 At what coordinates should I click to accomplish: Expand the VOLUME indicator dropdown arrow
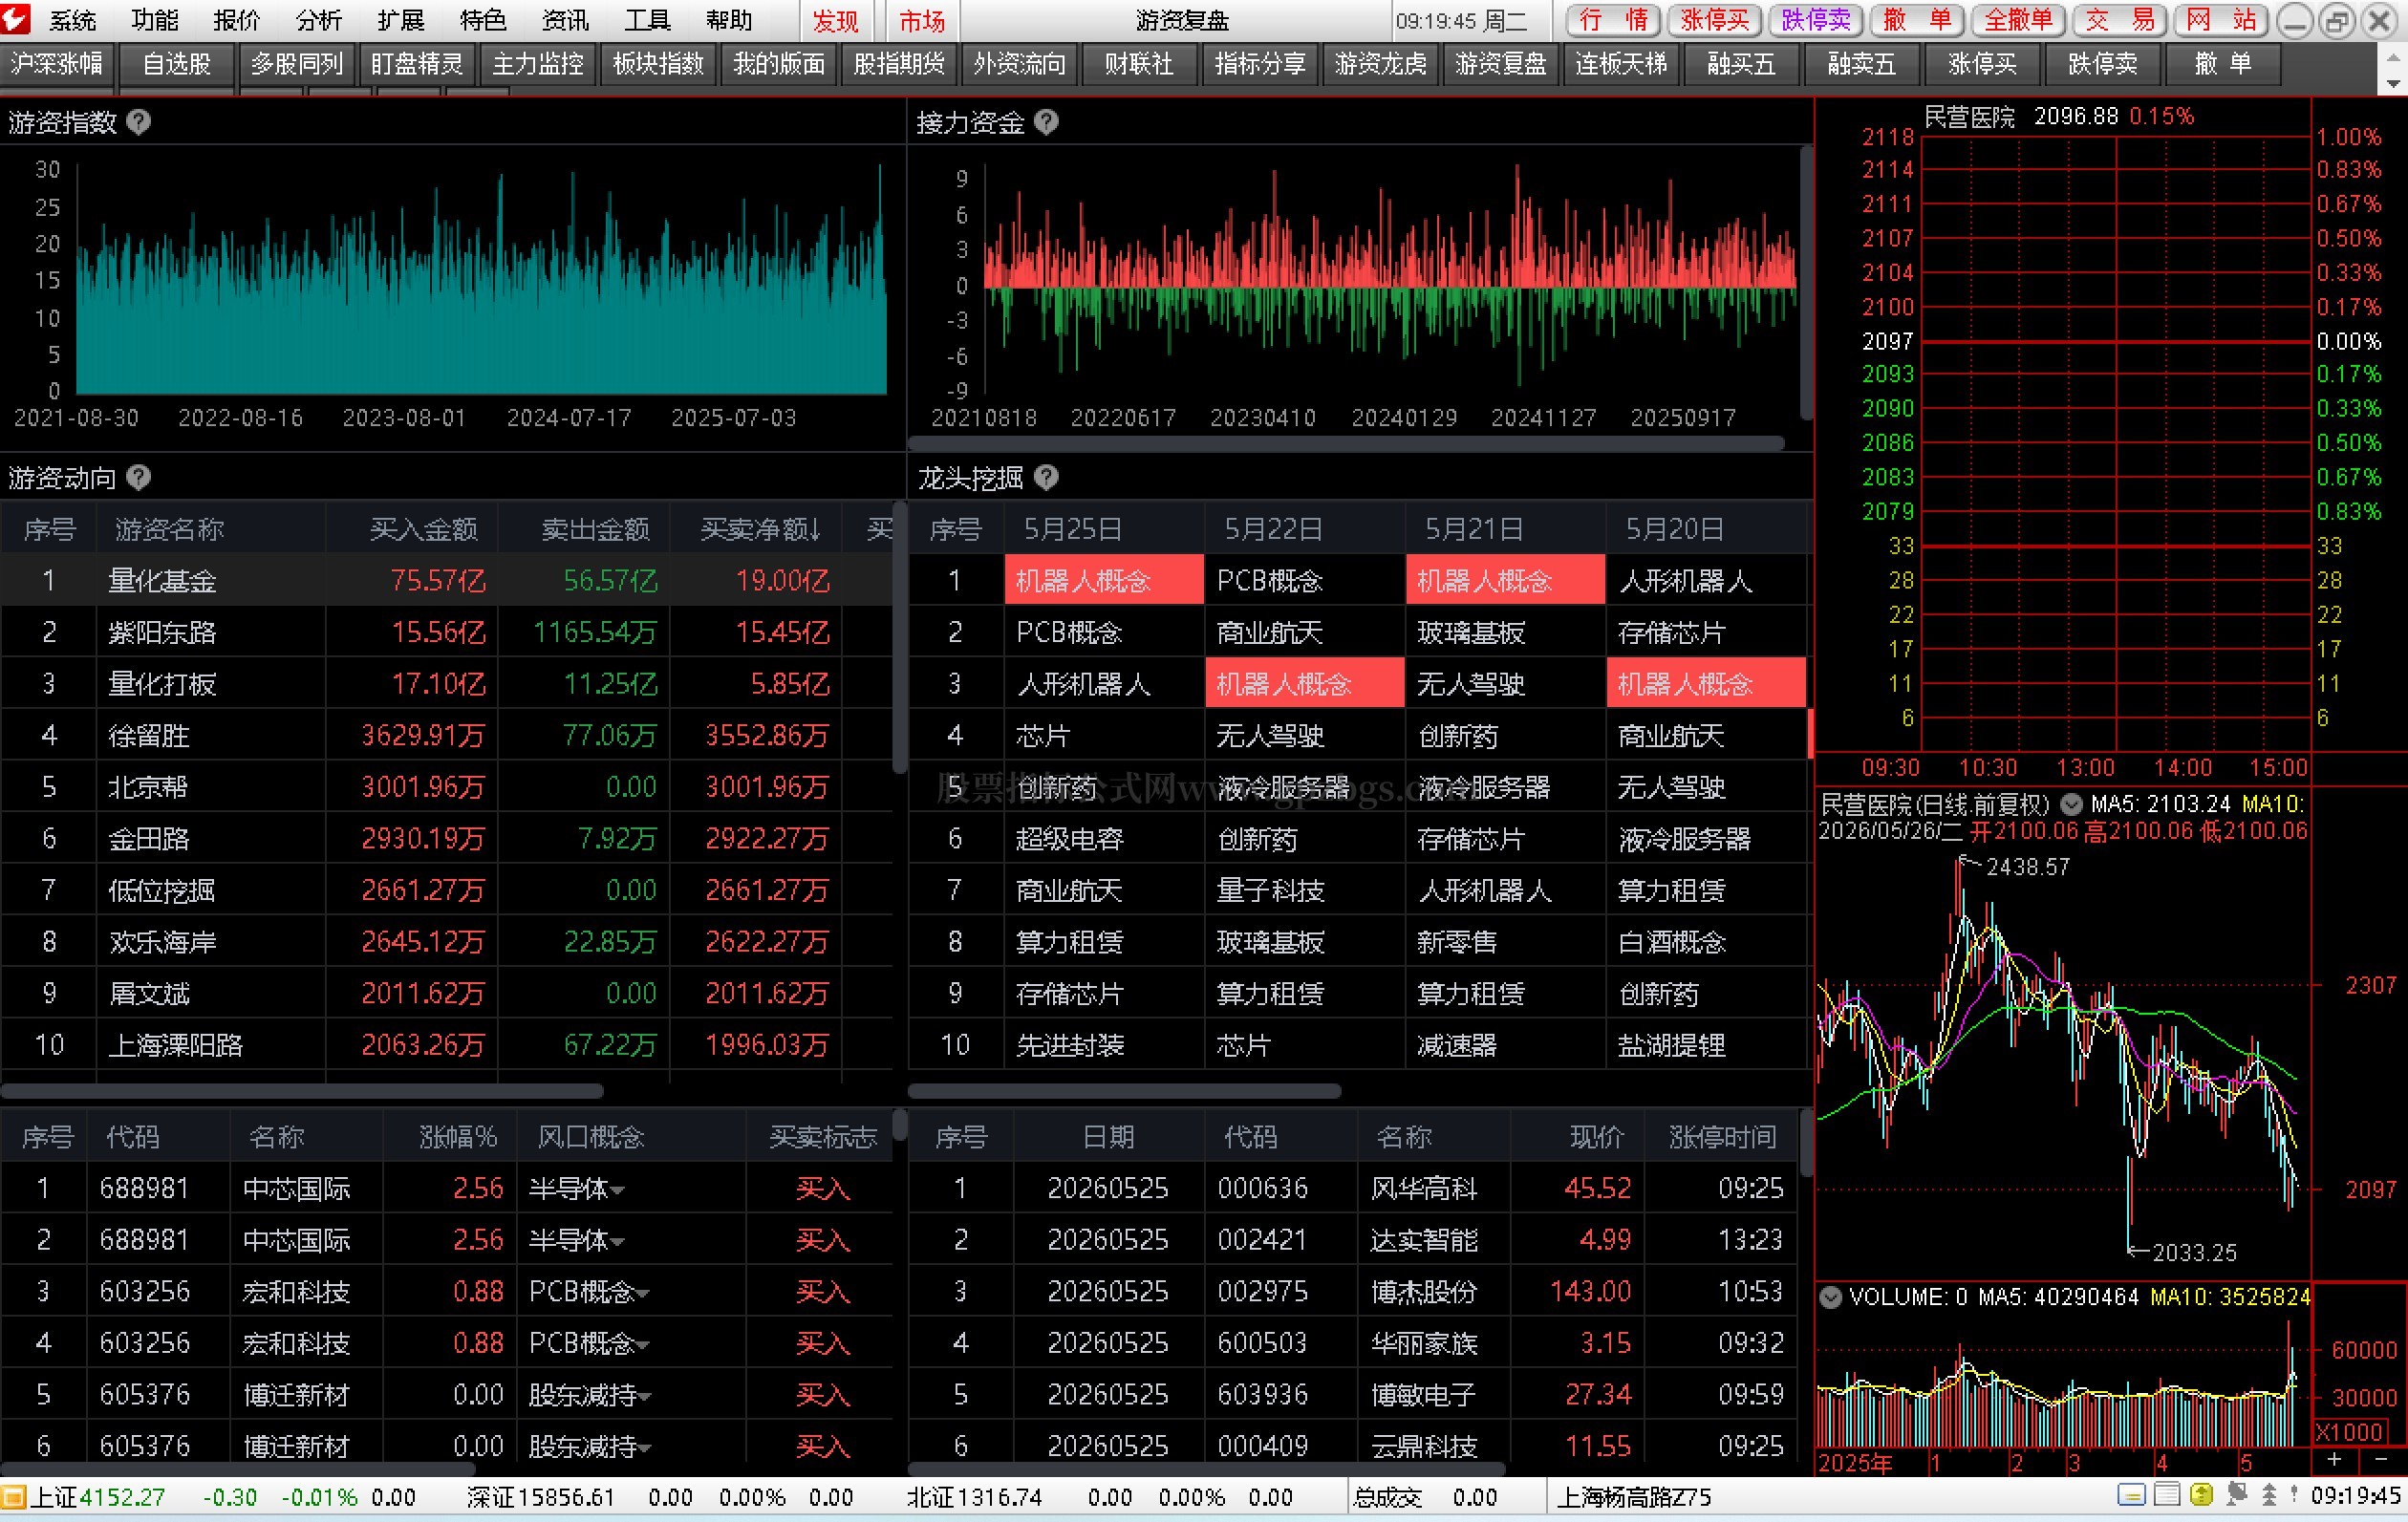1831,1297
